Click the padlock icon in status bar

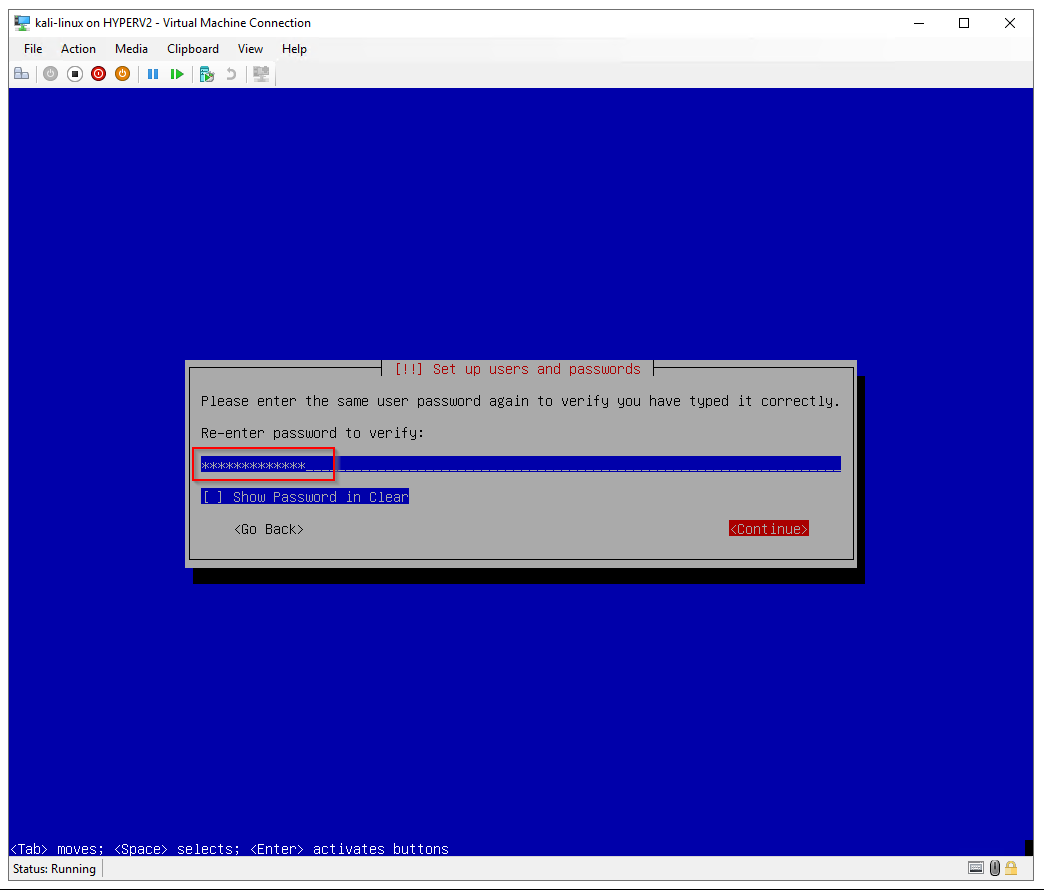click(x=1011, y=868)
